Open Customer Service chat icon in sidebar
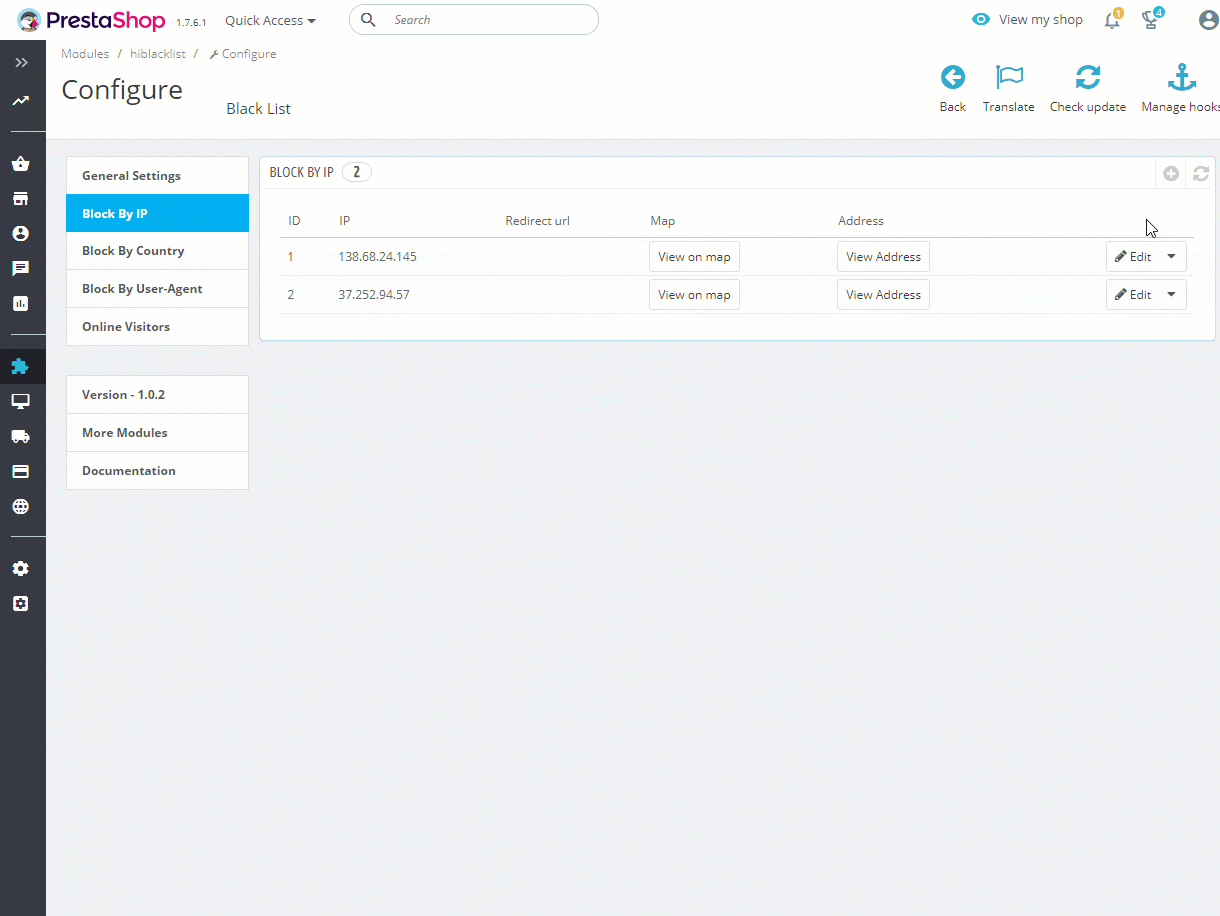 pos(21,268)
